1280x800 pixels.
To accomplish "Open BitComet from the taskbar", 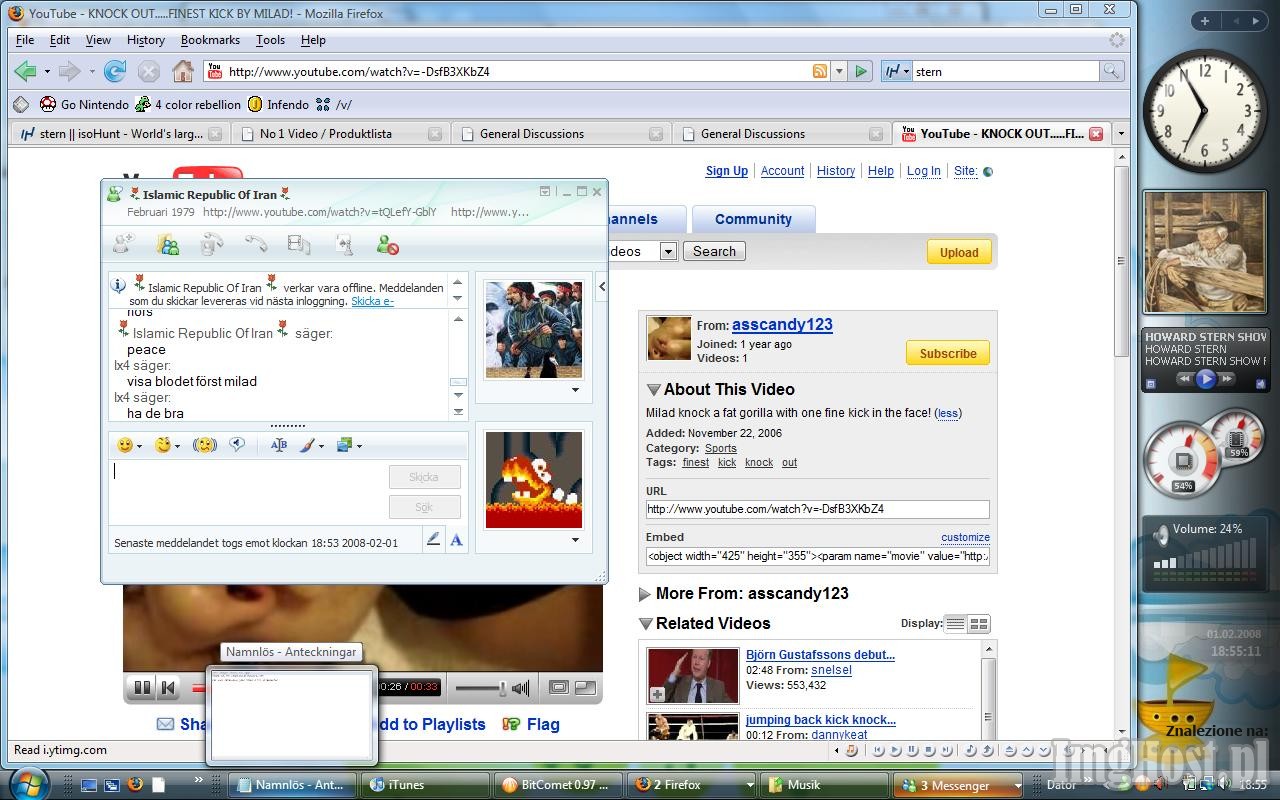I will pos(558,785).
